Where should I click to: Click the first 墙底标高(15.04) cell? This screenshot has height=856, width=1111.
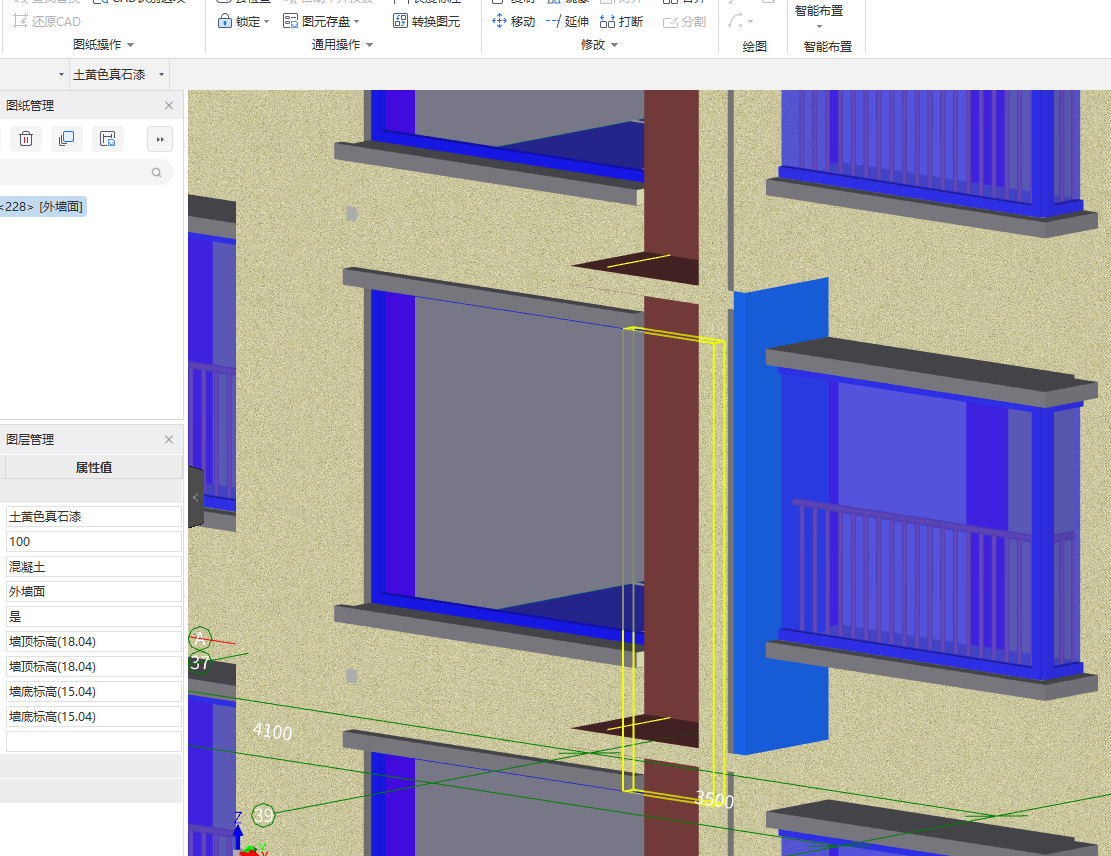(x=94, y=692)
